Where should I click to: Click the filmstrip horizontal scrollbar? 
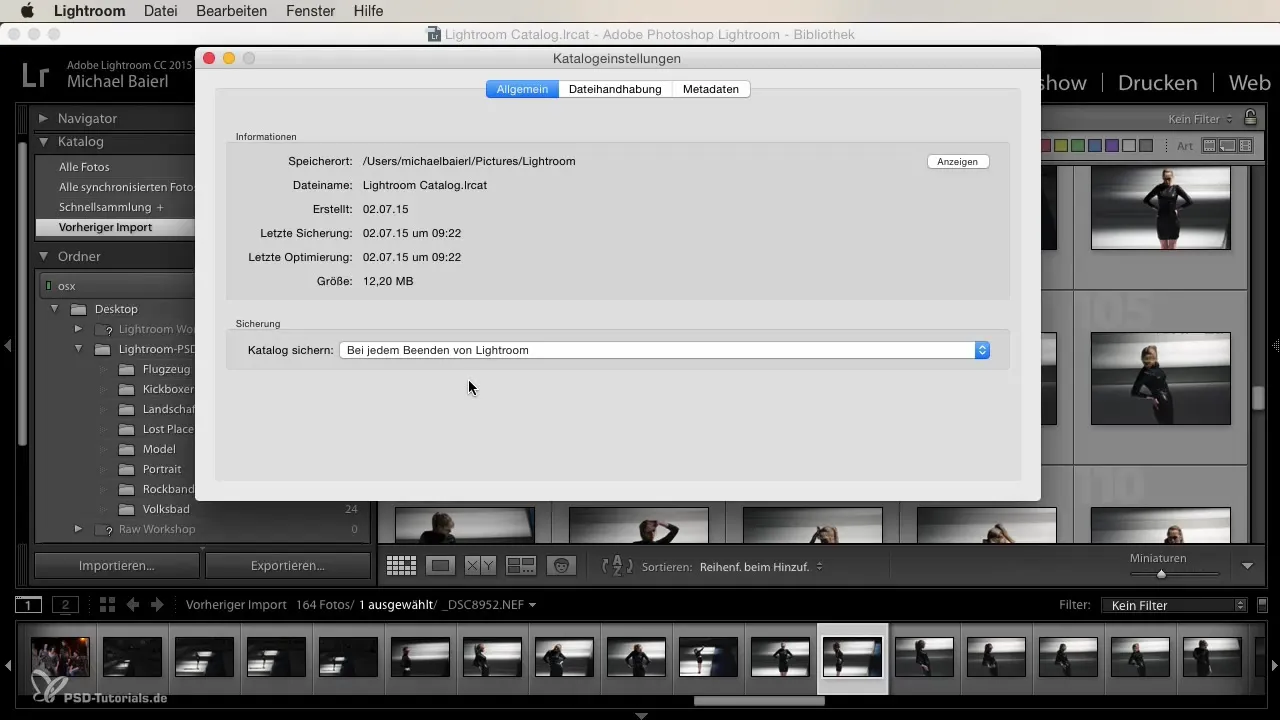click(x=760, y=701)
